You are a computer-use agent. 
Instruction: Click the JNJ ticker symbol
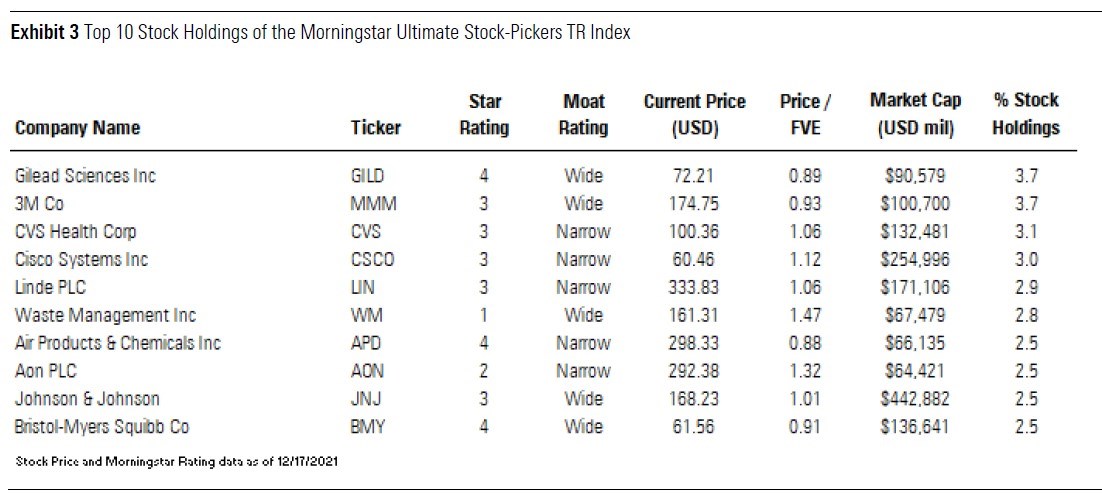coord(366,399)
